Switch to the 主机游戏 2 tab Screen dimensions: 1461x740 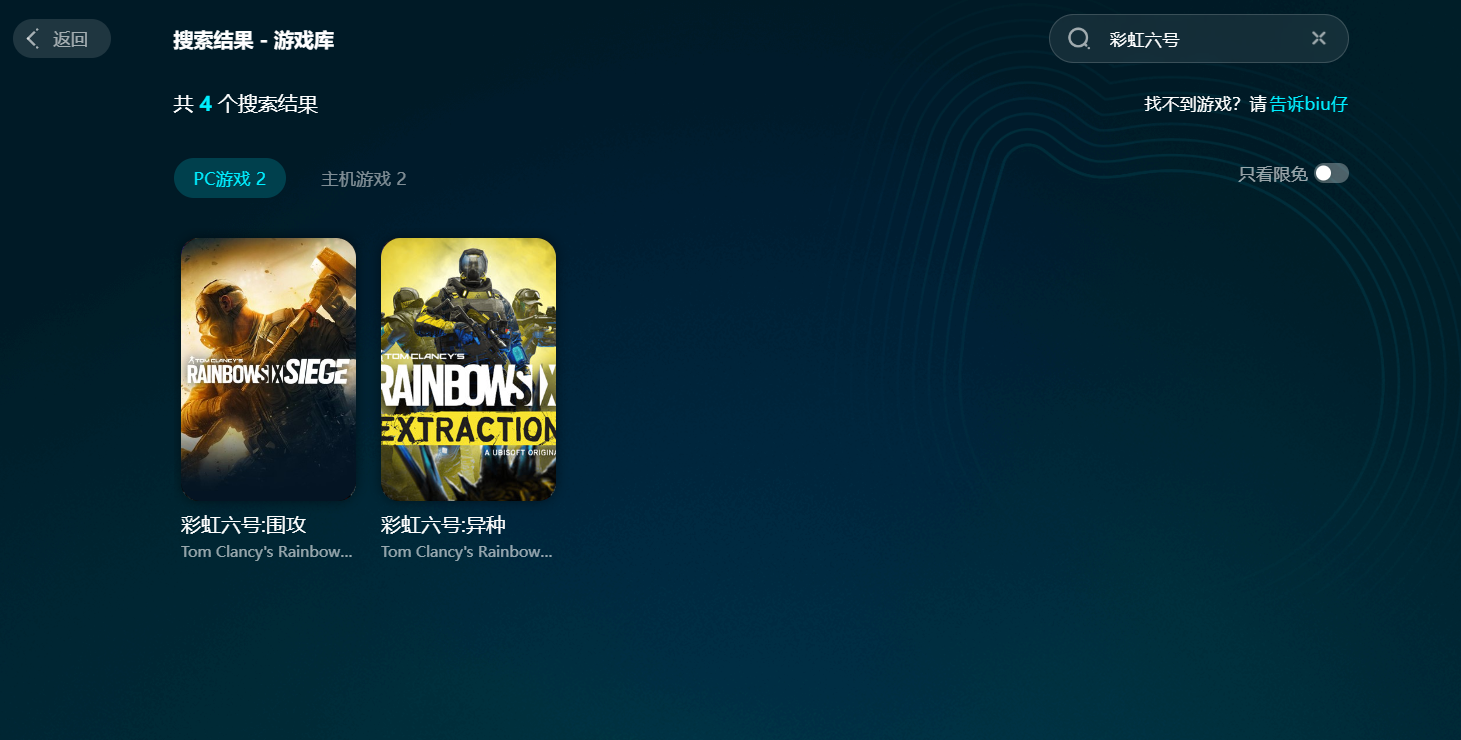click(x=363, y=179)
